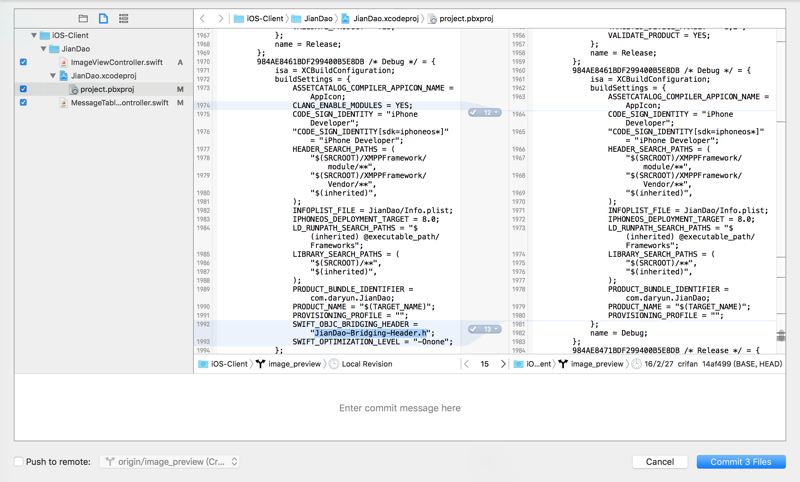Viewport: 800px width, 482px height.
Task: Click the ImageViewController.swift file icon
Action: coord(64,62)
